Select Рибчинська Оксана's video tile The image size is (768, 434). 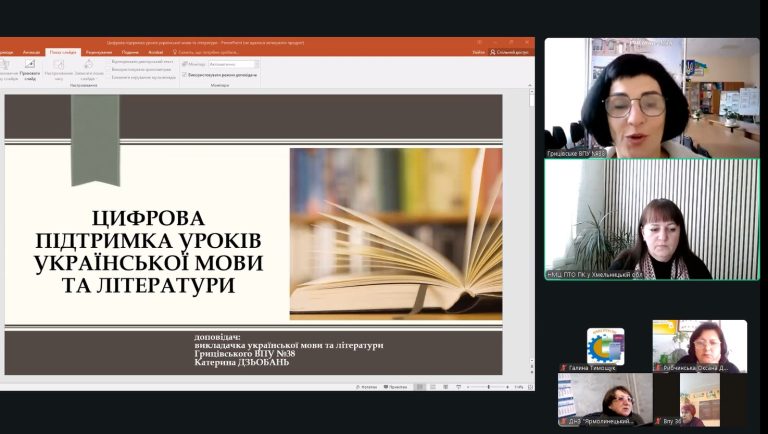(x=699, y=346)
